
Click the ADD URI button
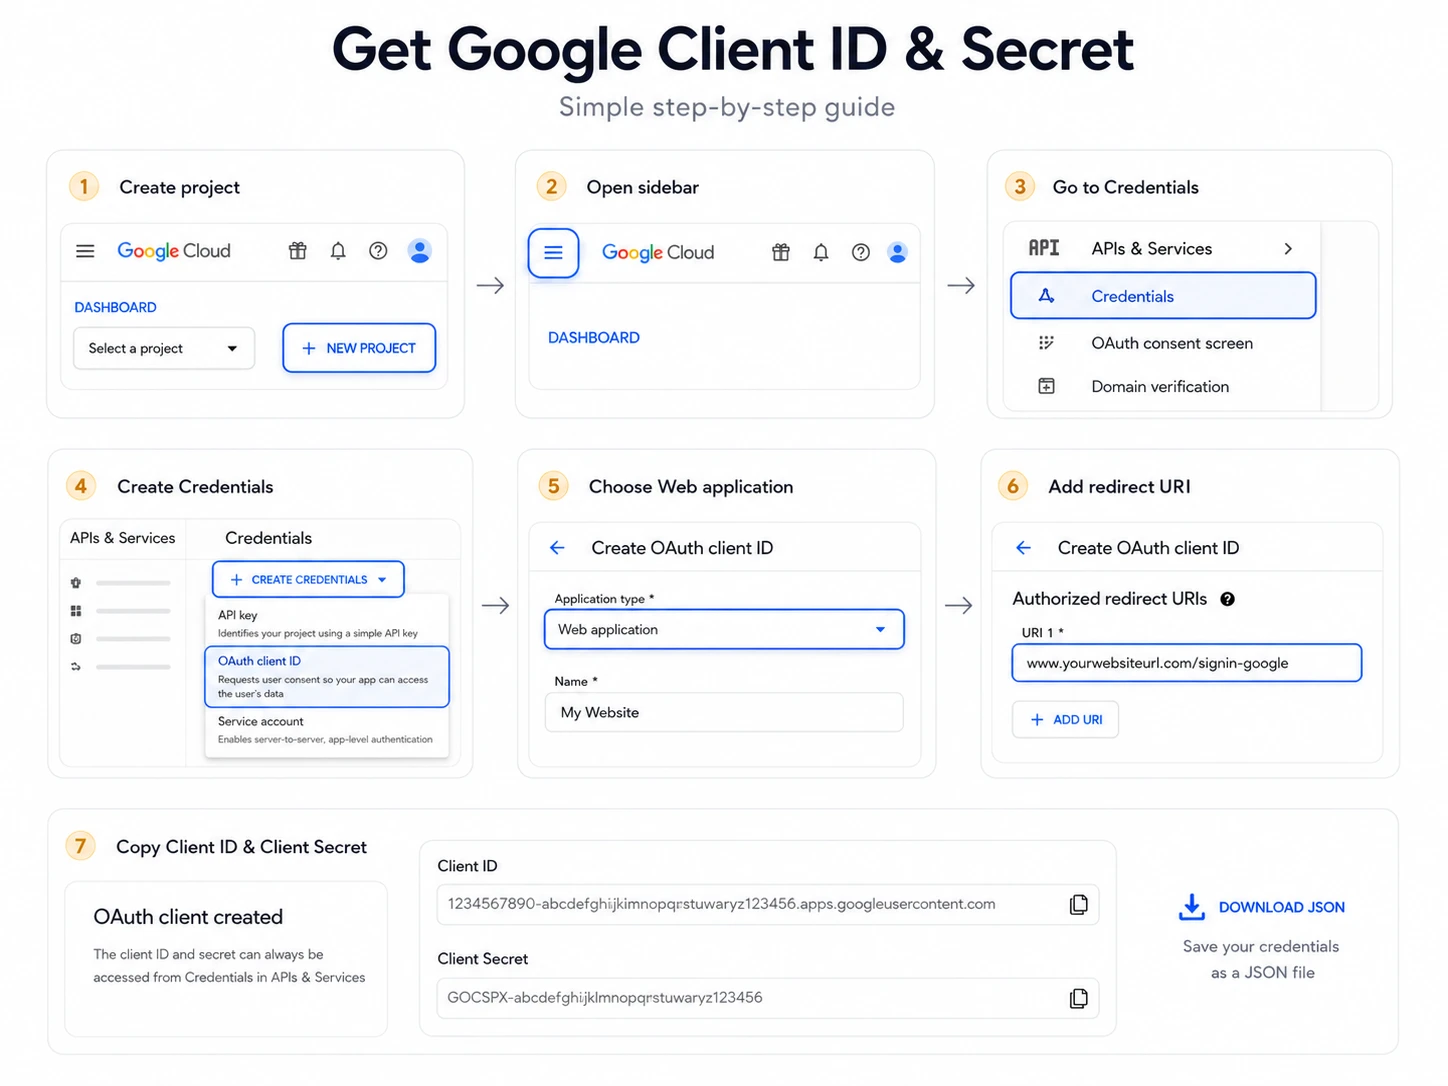coord(1065,720)
